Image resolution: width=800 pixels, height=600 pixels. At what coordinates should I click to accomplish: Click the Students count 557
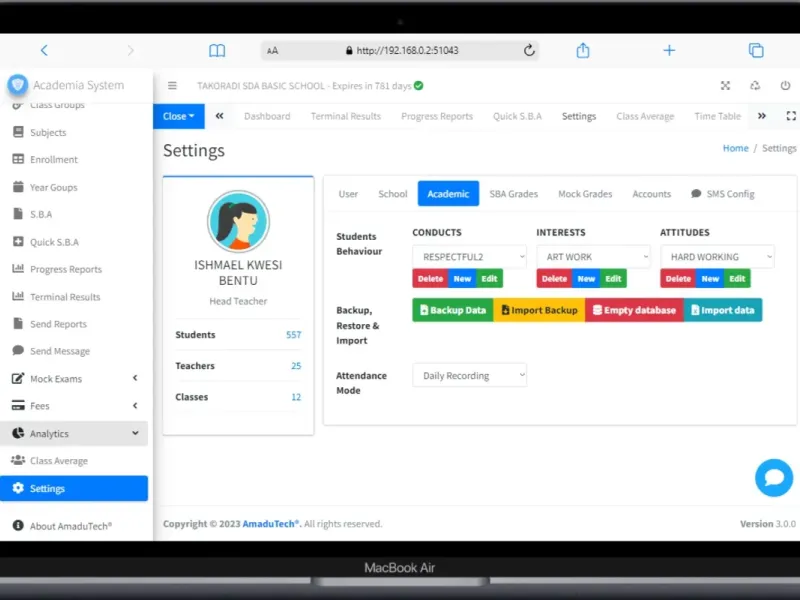coord(293,335)
